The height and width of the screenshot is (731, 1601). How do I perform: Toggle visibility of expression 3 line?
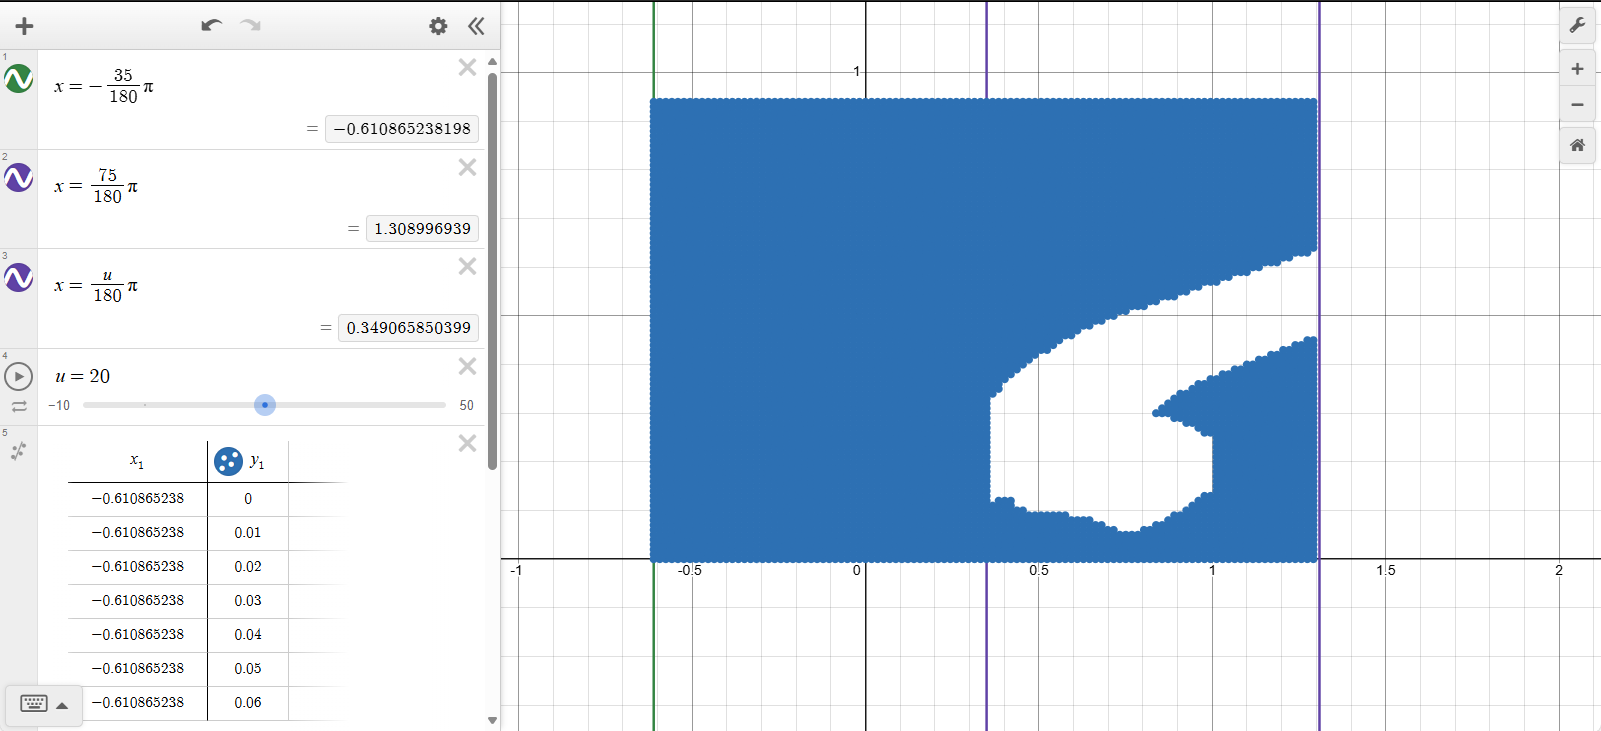(x=19, y=277)
